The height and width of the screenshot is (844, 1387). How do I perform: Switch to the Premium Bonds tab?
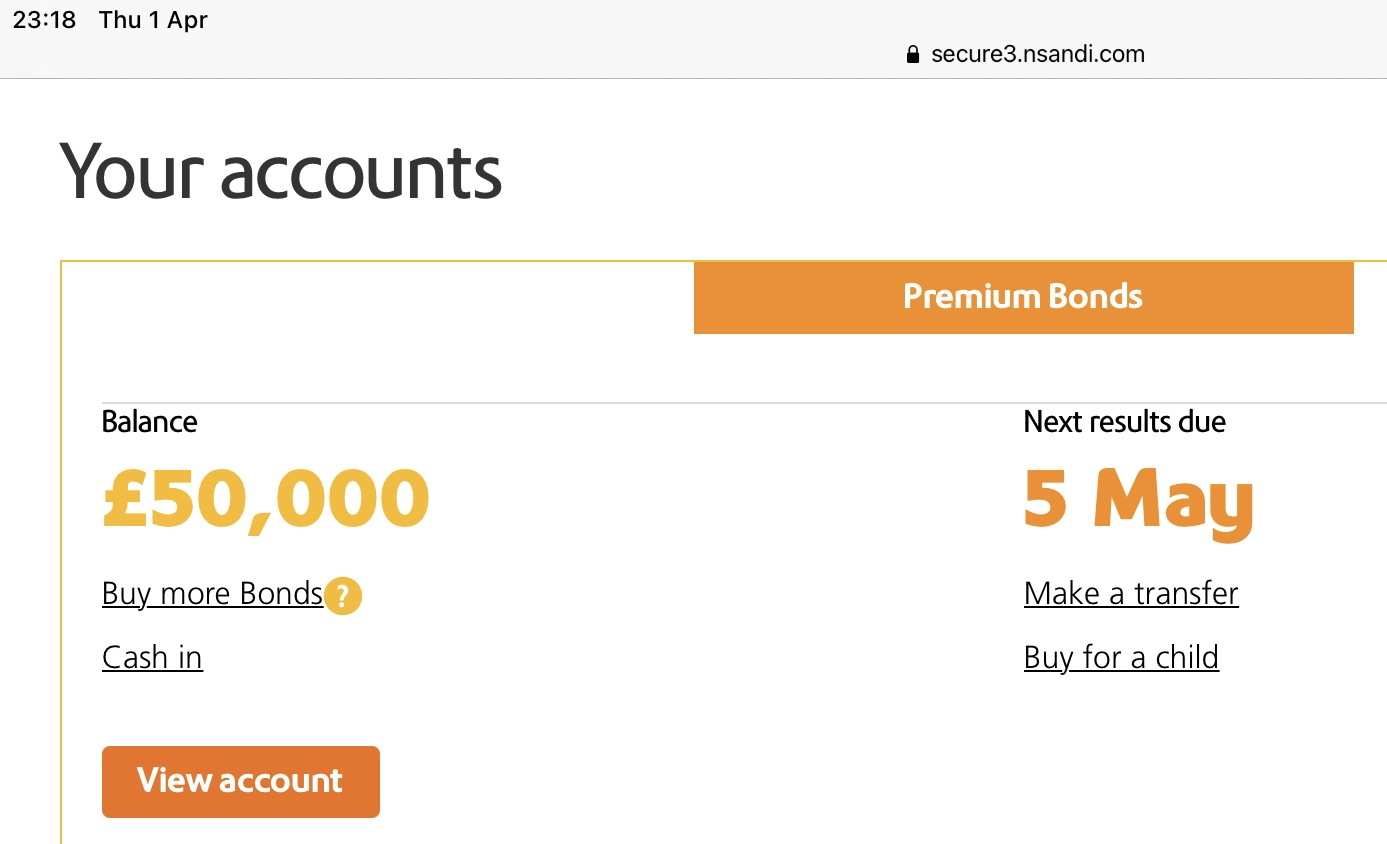1023,297
